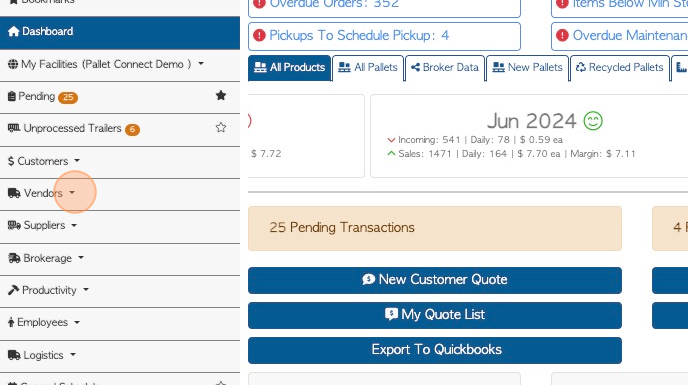Toggle the empty star for Unprocessed Trailers
Screen dimensions: 688x385
pos(221,127)
